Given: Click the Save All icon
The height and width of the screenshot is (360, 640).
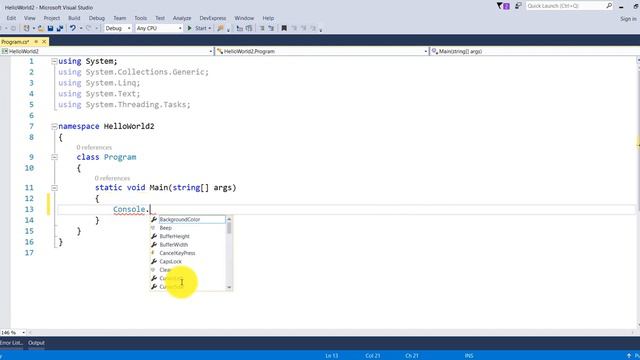Looking at the screenshot, I should [x=60, y=28].
